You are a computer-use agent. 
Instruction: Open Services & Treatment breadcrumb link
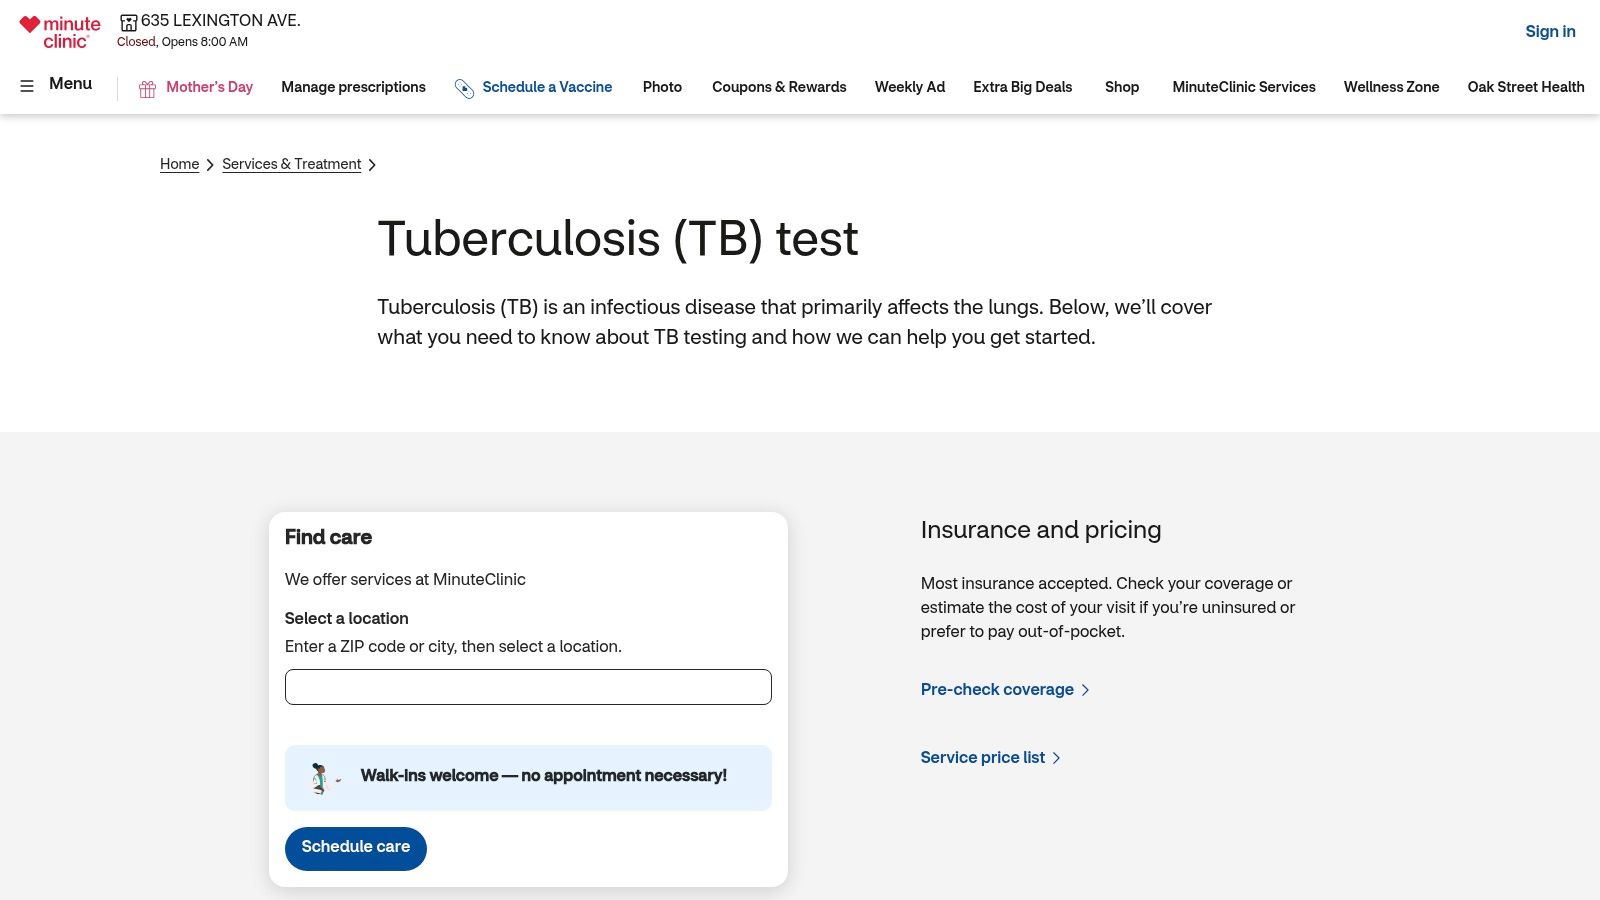[291, 164]
